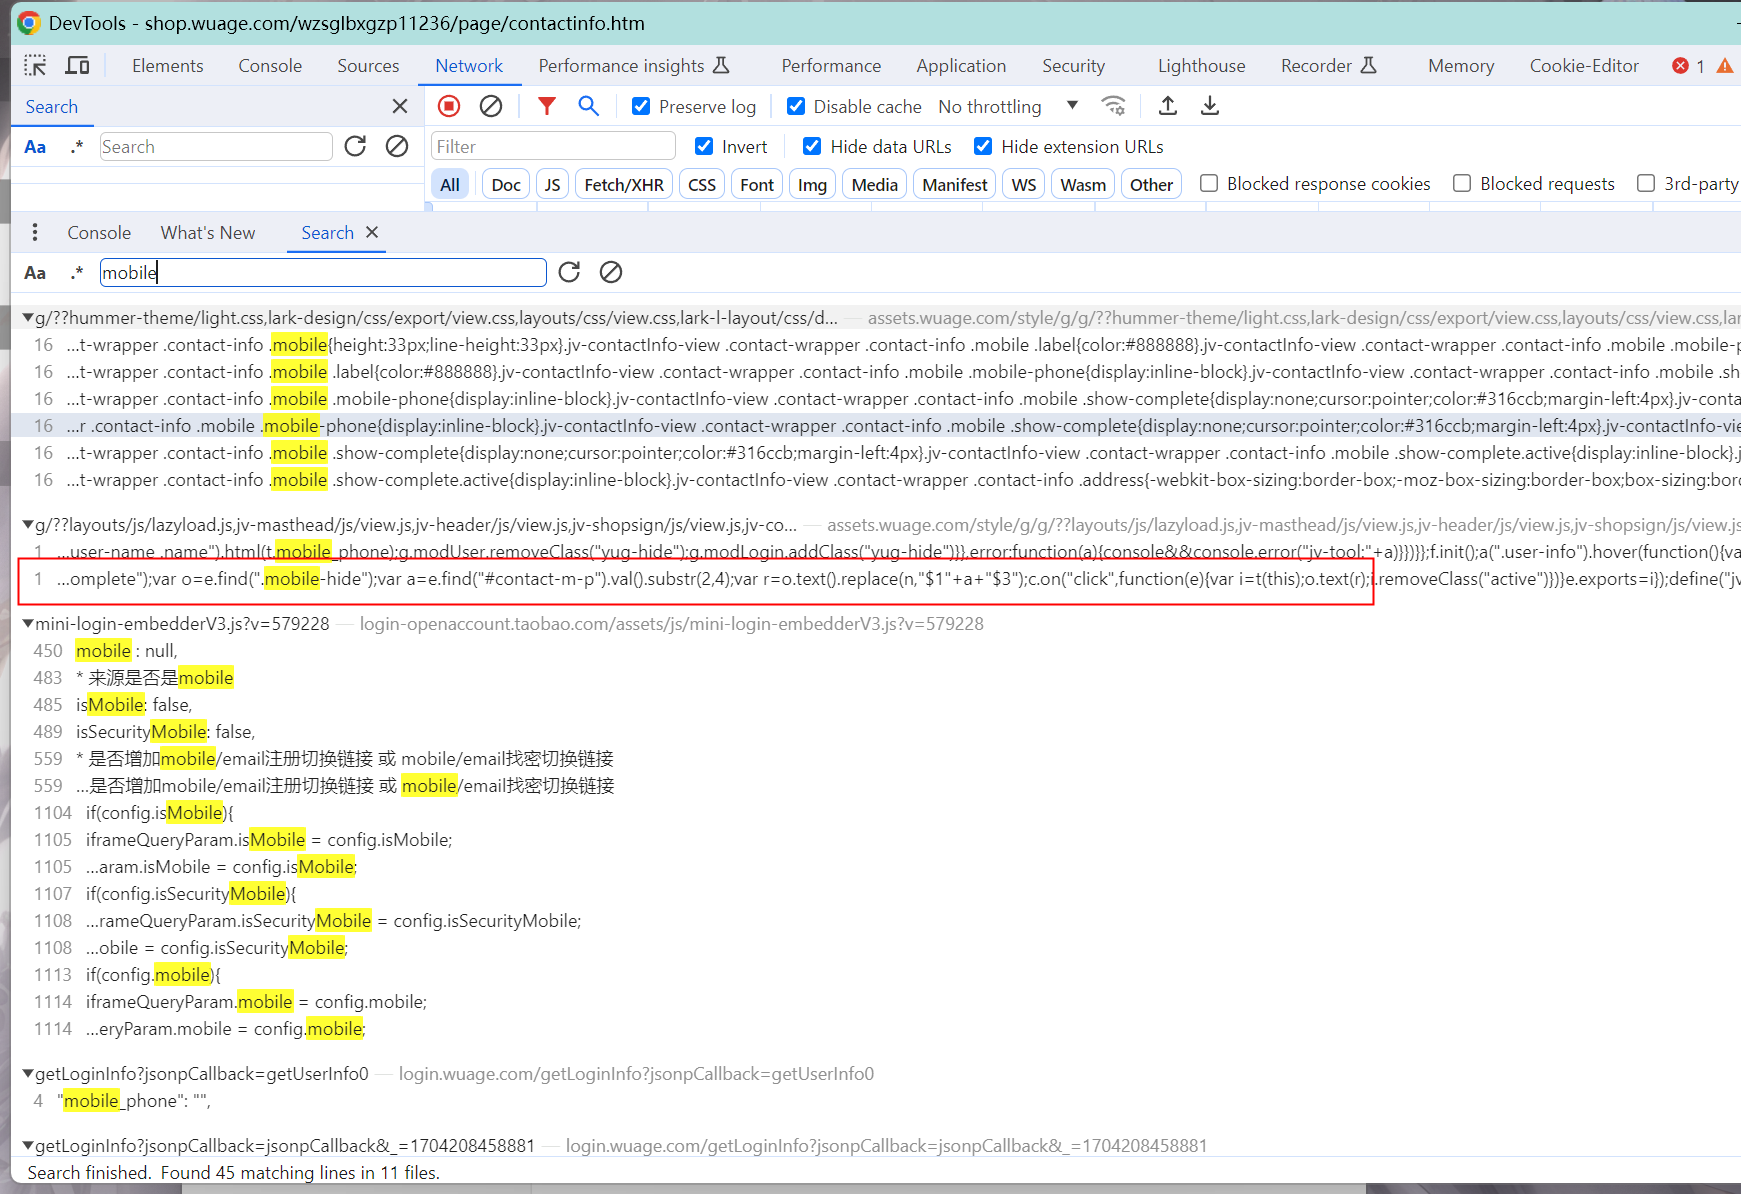Open the Cookie-Editor tab
Viewport: 1741px width, 1194px height.
tap(1584, 66)
